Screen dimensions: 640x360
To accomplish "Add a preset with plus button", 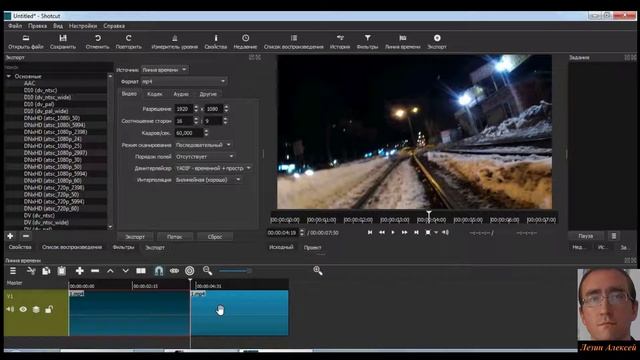I will click(10, 236).
